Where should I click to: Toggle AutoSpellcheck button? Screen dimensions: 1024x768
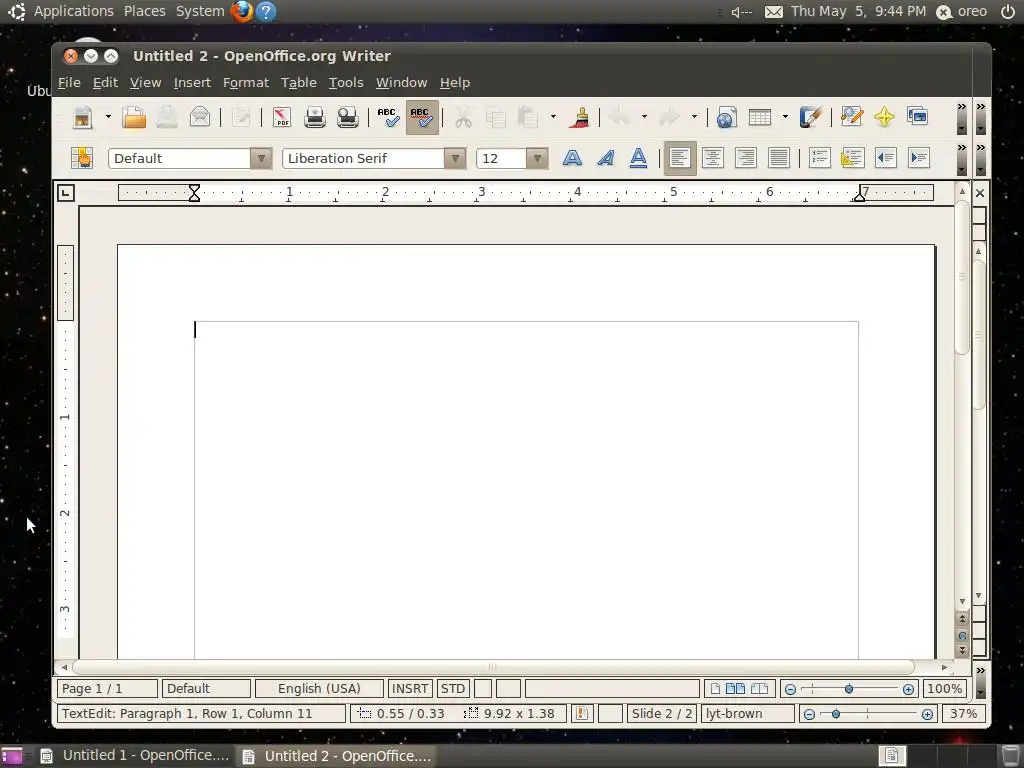[422, 118]
